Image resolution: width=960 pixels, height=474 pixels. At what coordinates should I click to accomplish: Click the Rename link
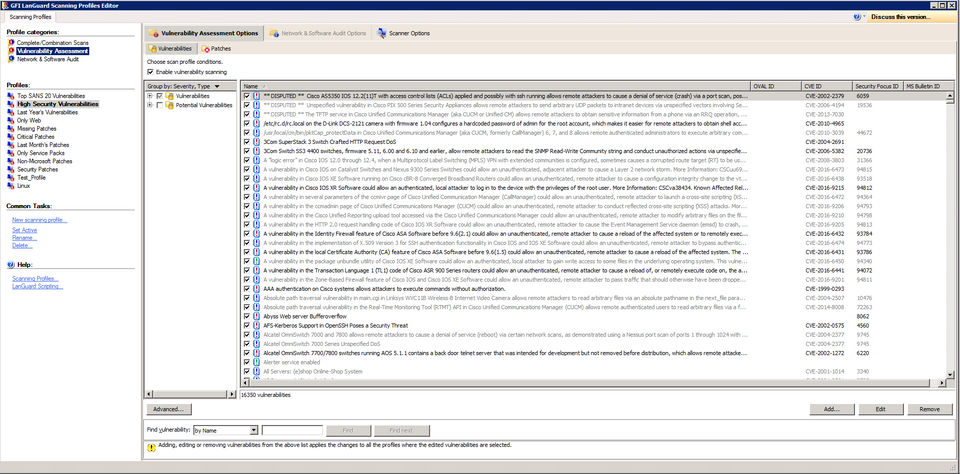pyautogui.click(x=24, y=238)
